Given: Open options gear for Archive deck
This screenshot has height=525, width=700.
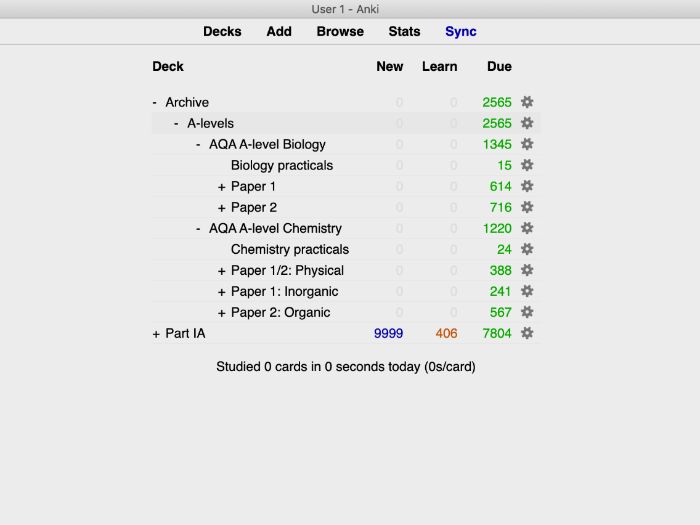Looking at the screenshot, I should [527, 102].
